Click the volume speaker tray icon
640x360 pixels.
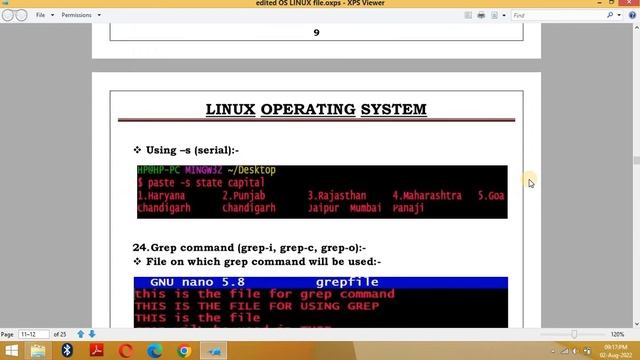tap(575, 351)
